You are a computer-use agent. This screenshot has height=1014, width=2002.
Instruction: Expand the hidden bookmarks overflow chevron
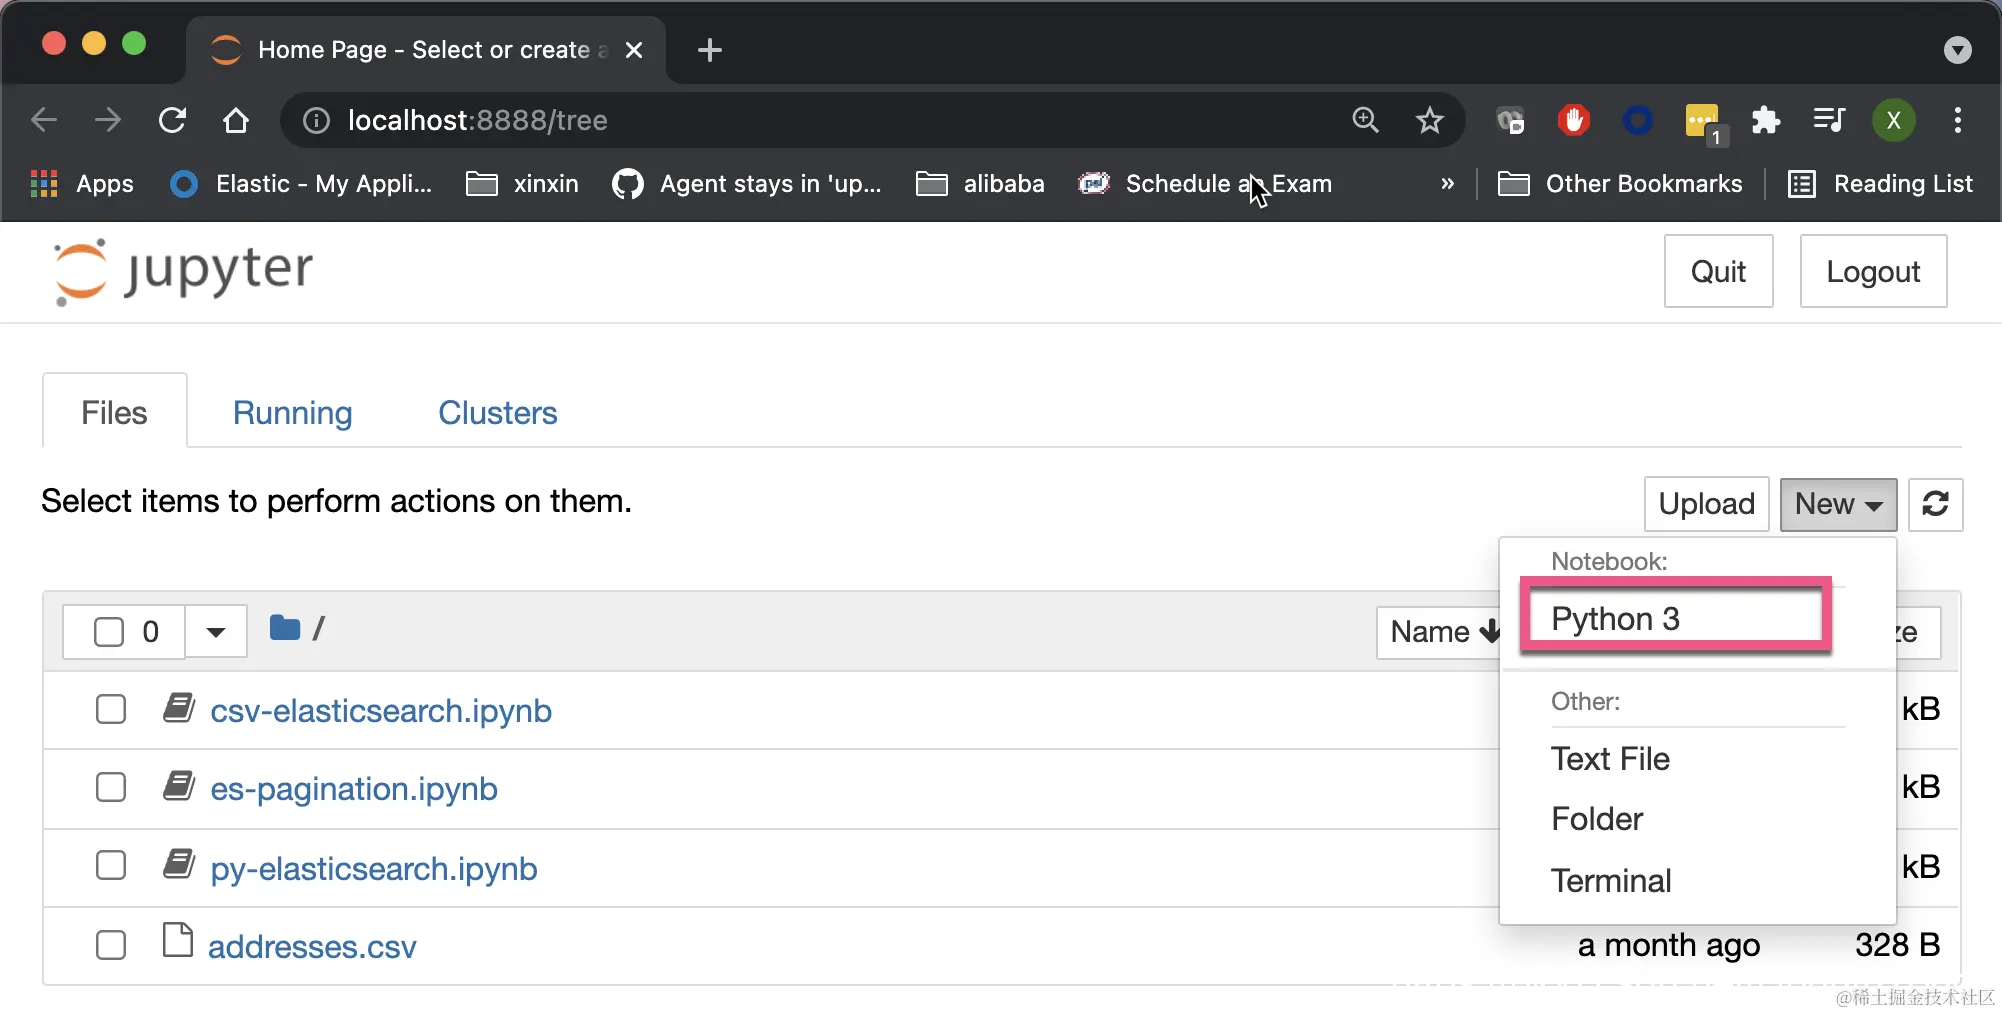(1447, 184)
